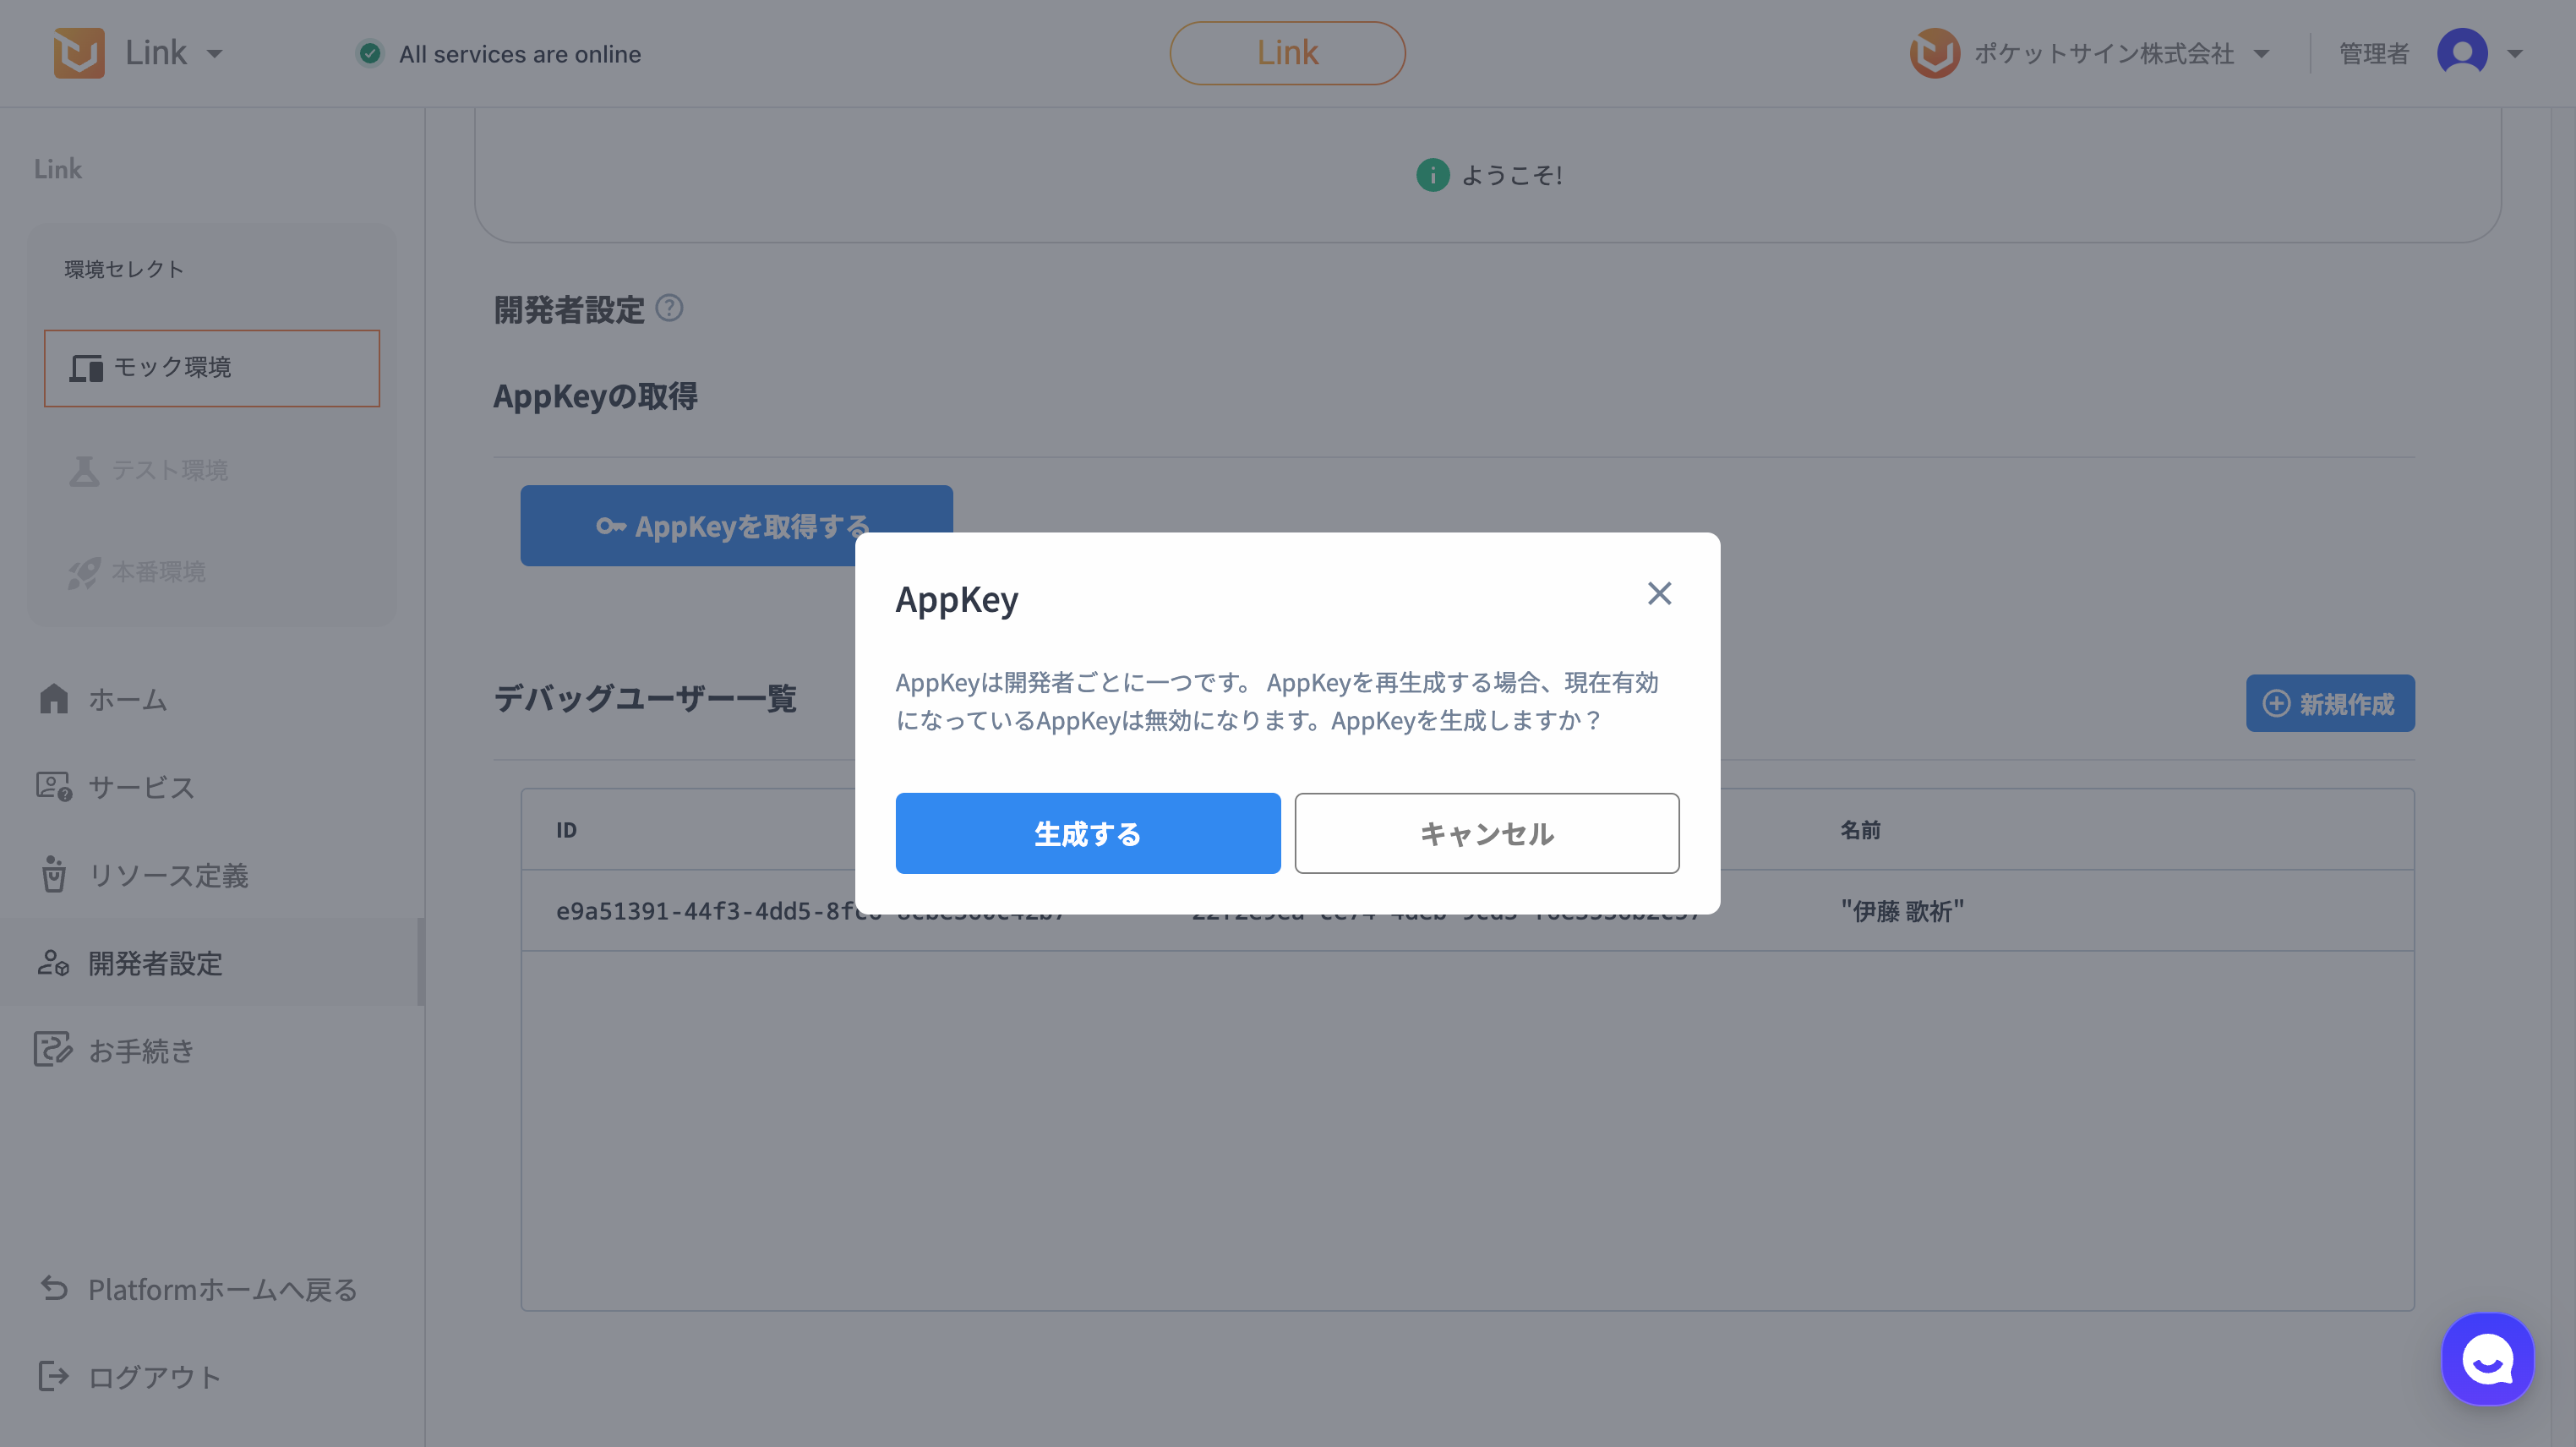Select テスト環境 in environment selector

(x=170, y=470)
